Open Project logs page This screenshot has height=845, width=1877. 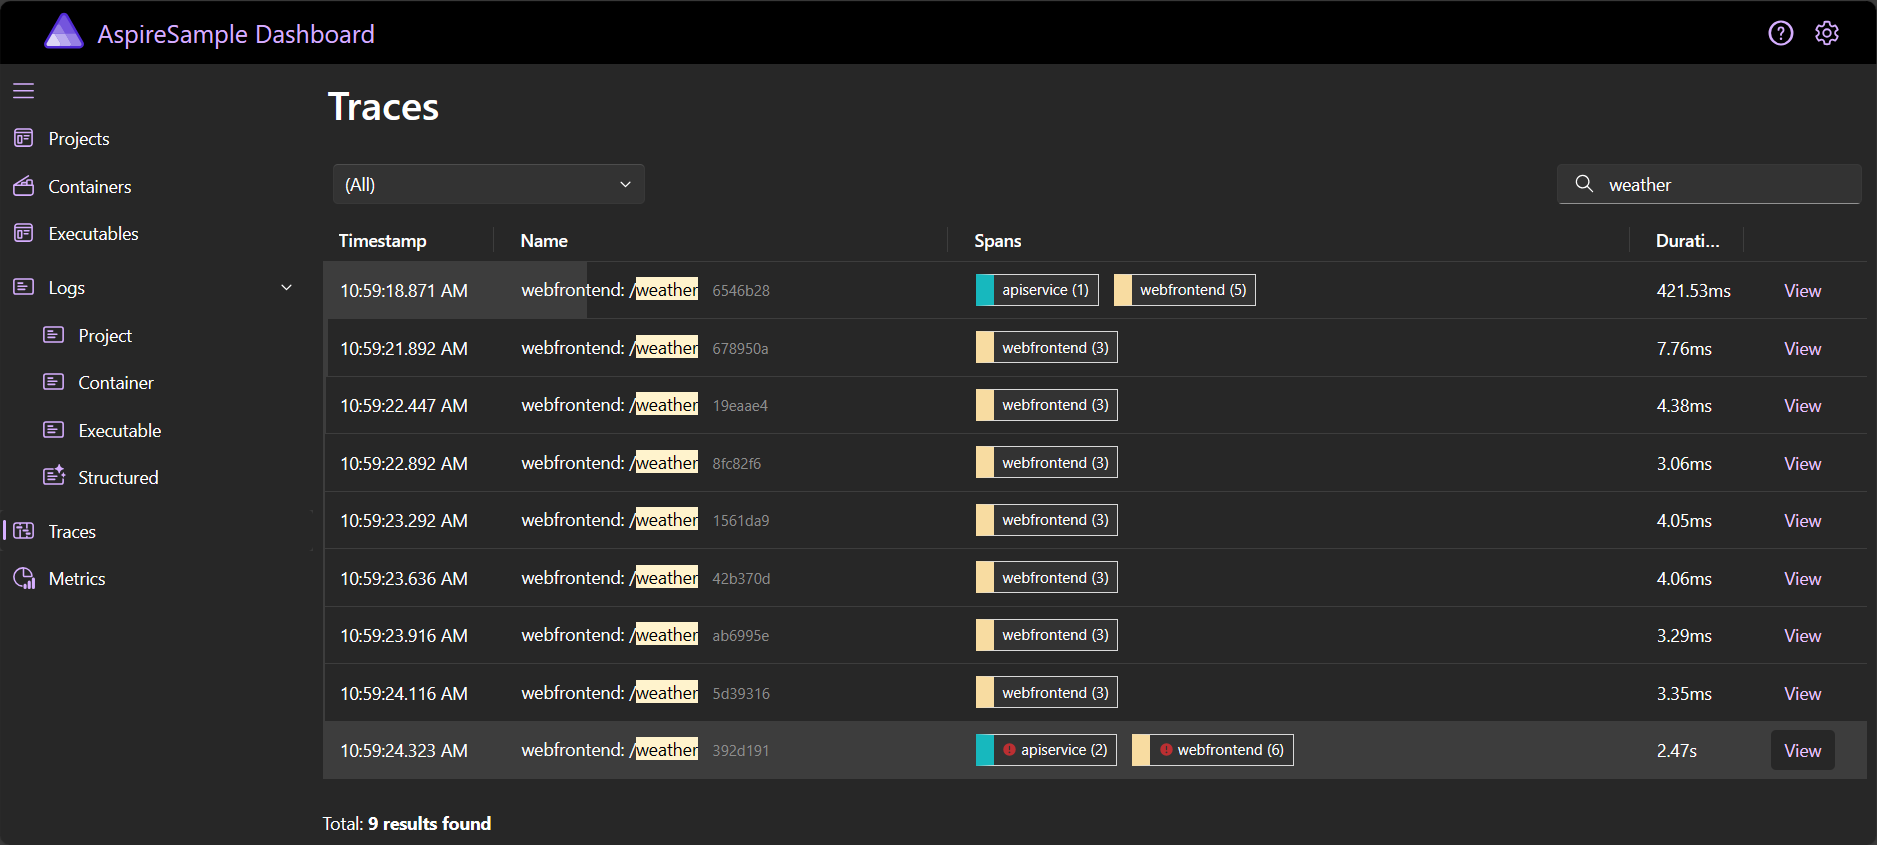(x=105, y=335)
